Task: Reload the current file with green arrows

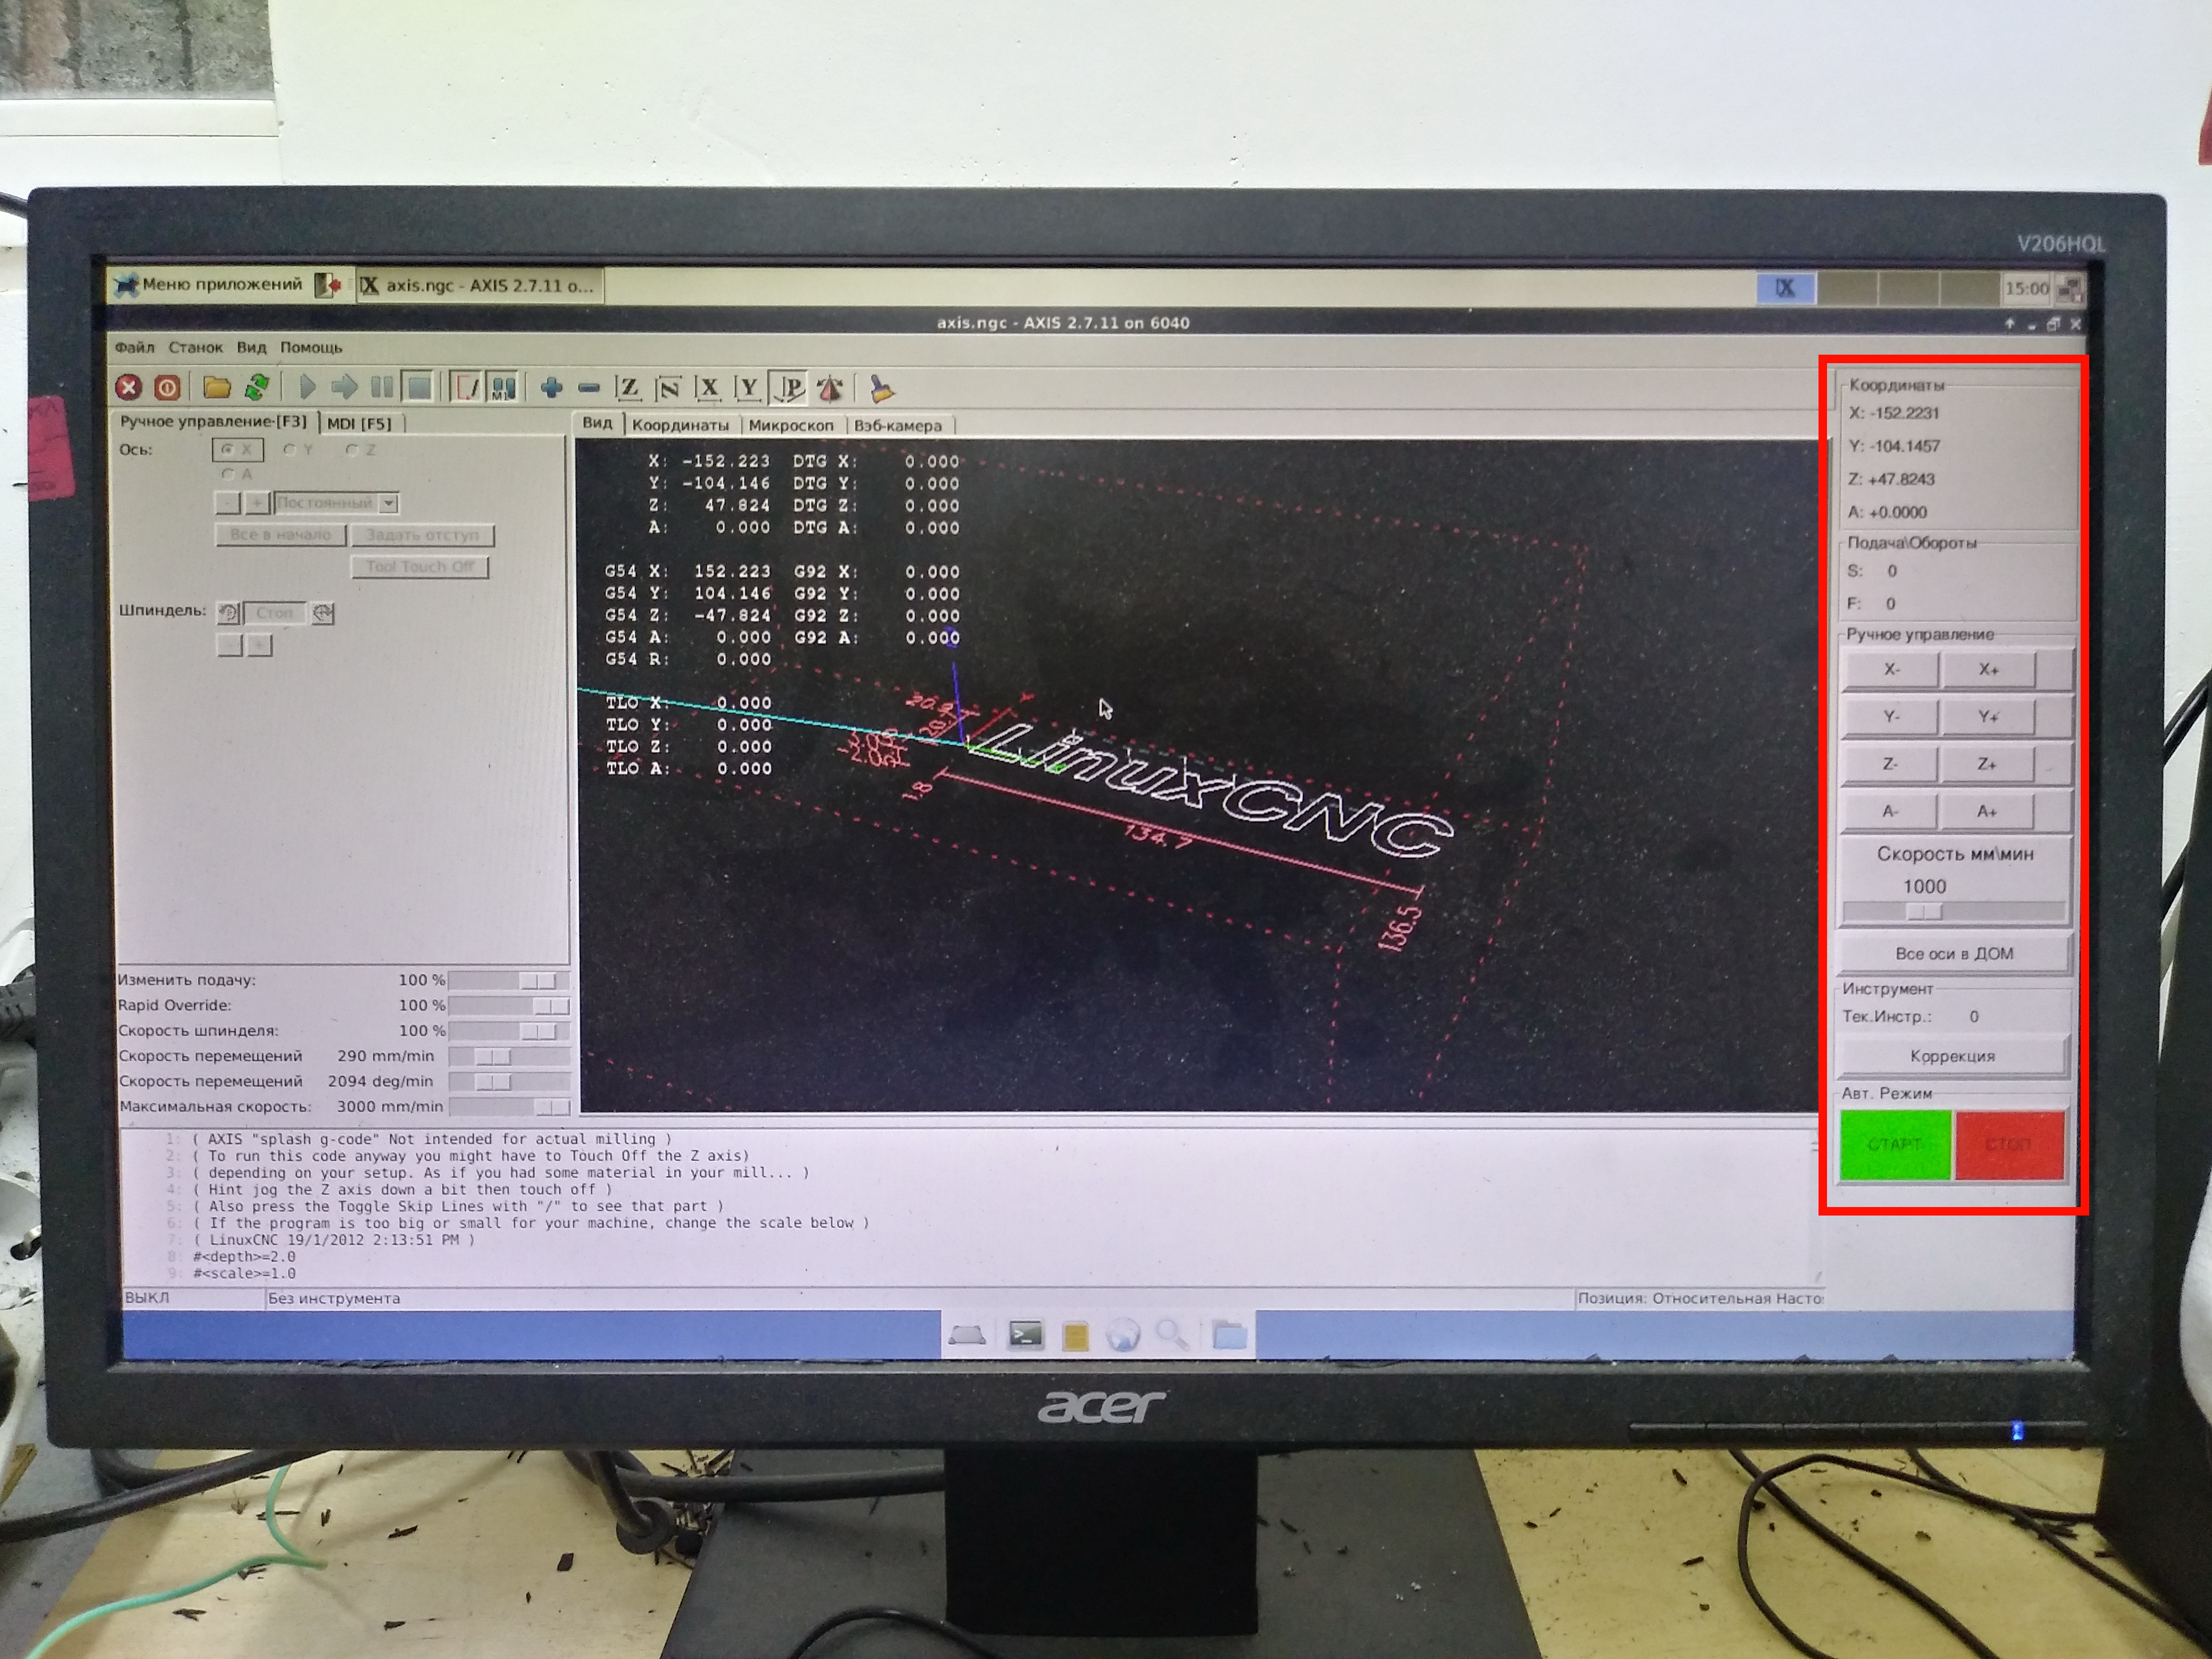Action: (x=257, y=387)
